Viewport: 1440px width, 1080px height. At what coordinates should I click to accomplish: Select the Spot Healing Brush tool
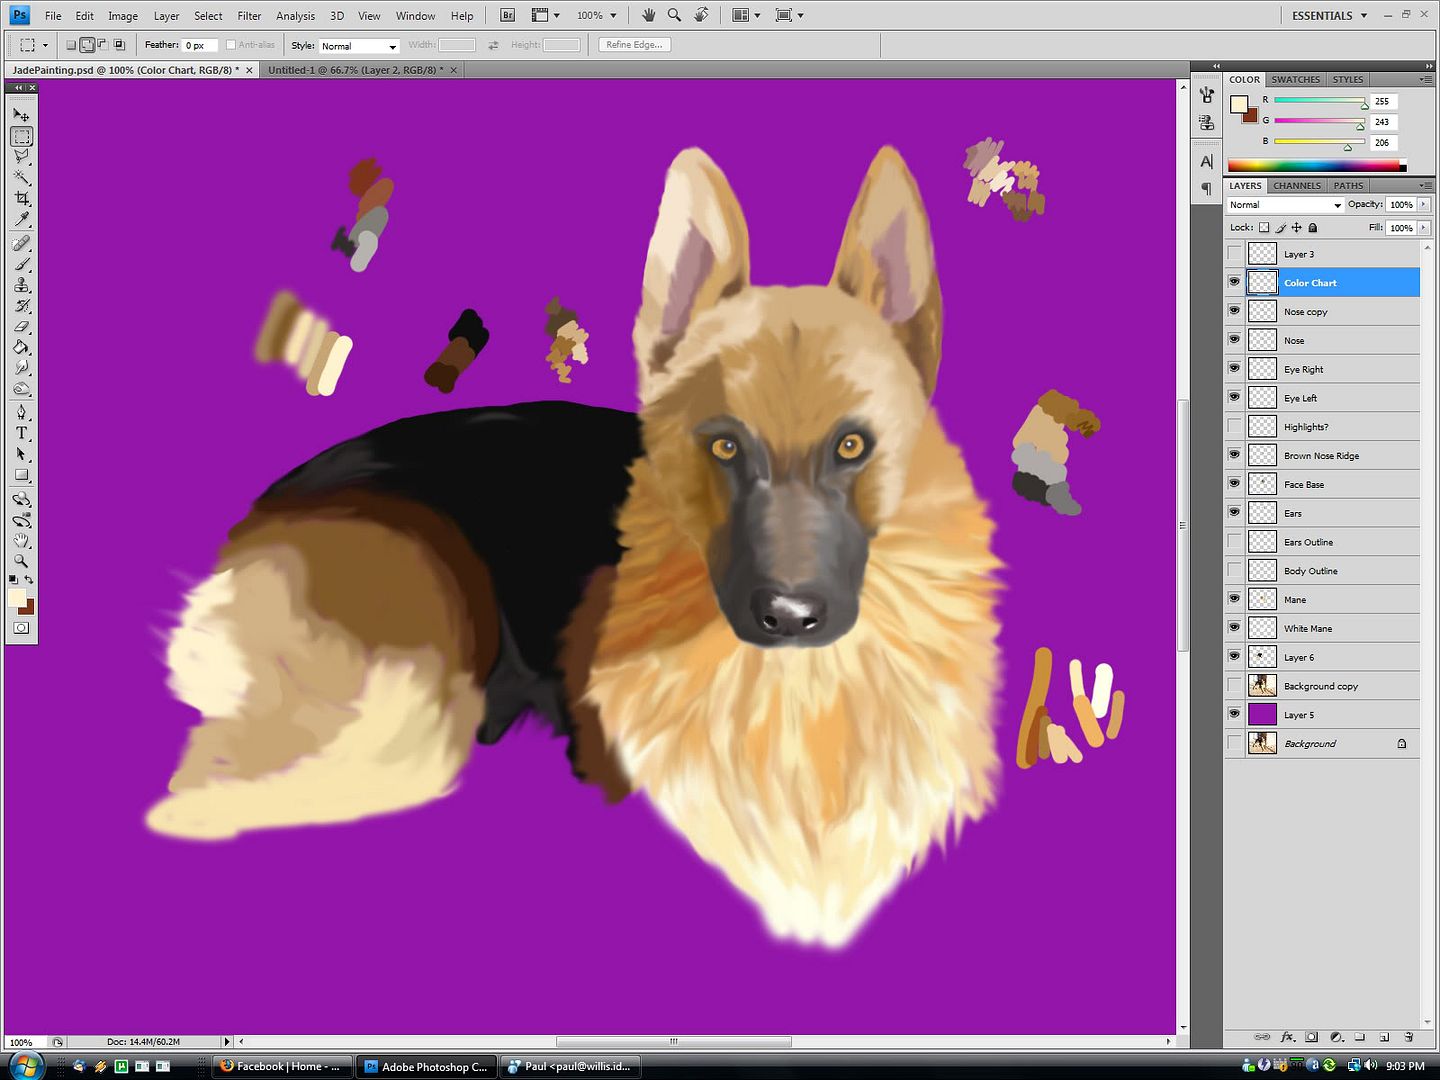(21, 243)
